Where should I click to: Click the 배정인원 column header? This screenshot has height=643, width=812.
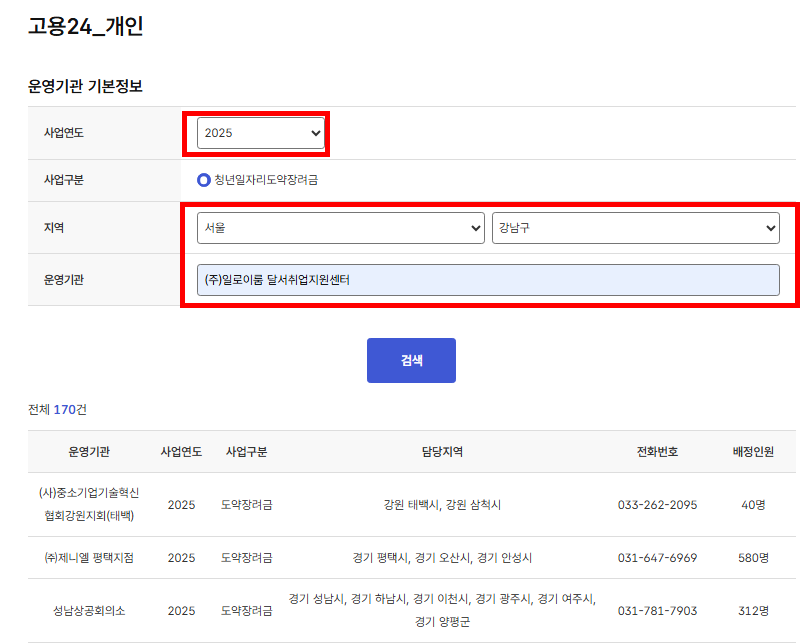(x=749, y=451)
